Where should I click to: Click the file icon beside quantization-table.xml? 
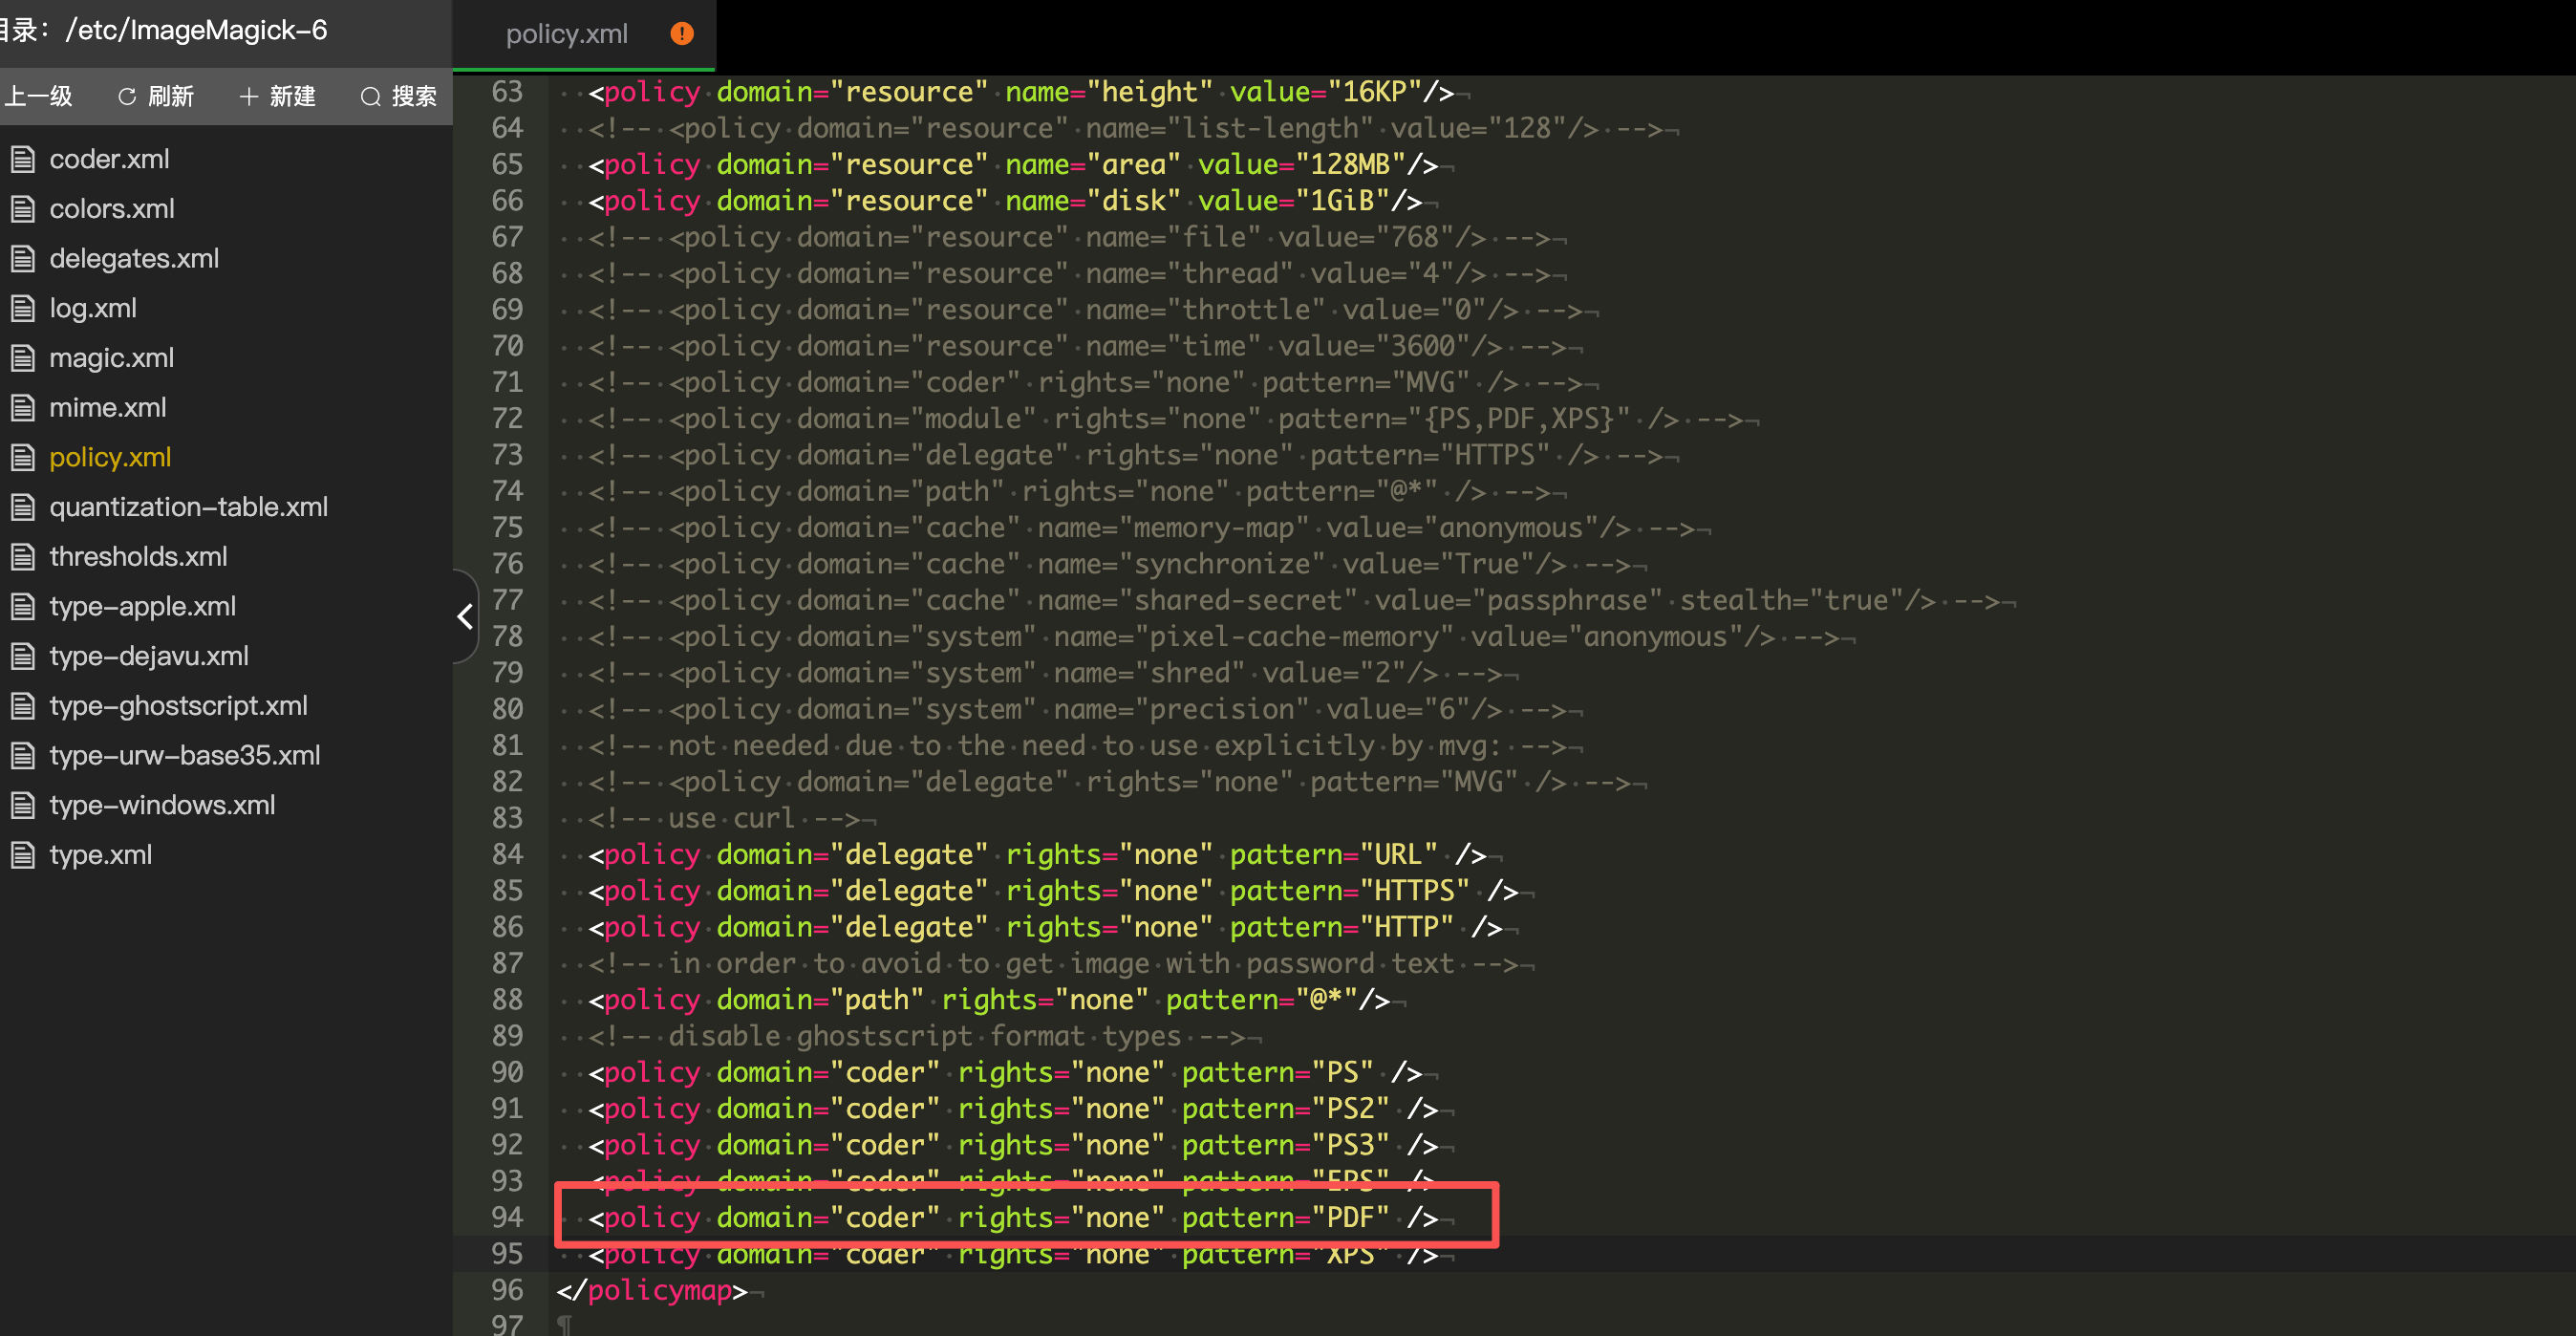coord(23,507)
